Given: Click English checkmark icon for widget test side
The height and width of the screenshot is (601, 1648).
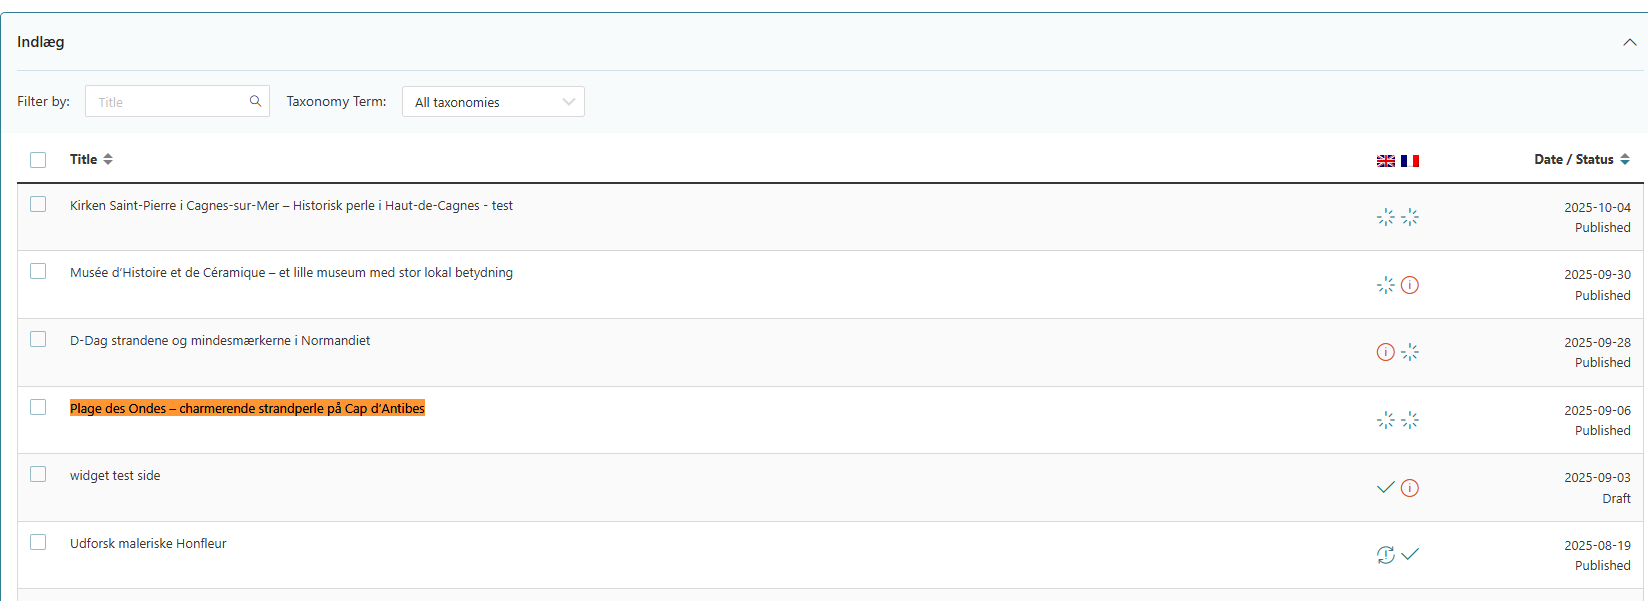Looking at the screenshot, I should 1385,488.
